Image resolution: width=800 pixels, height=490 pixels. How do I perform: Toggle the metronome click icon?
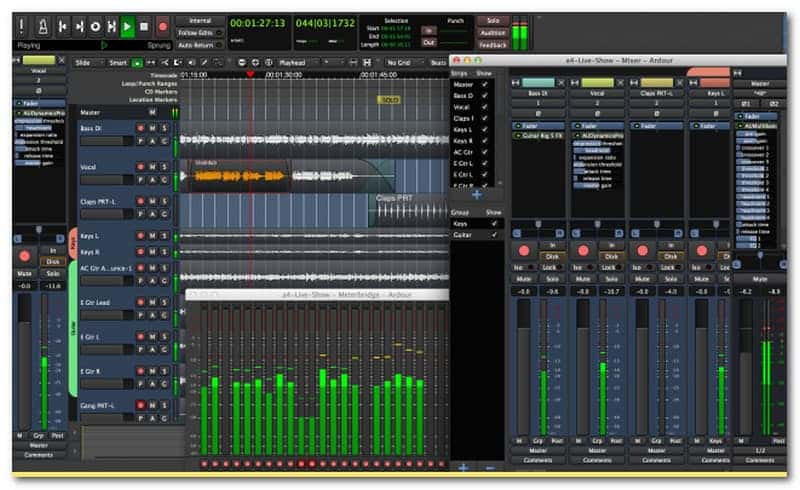[43, 26]
